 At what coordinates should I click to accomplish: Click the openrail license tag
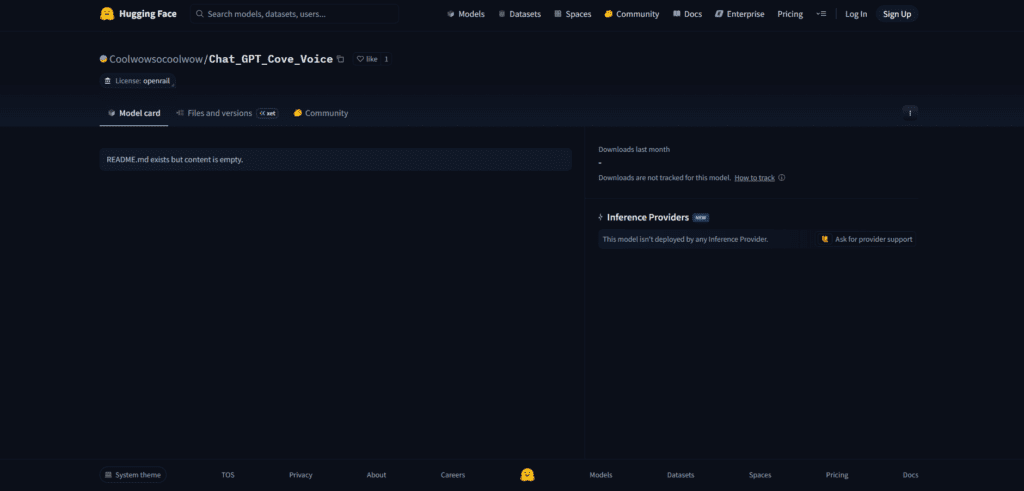(138, 81)
